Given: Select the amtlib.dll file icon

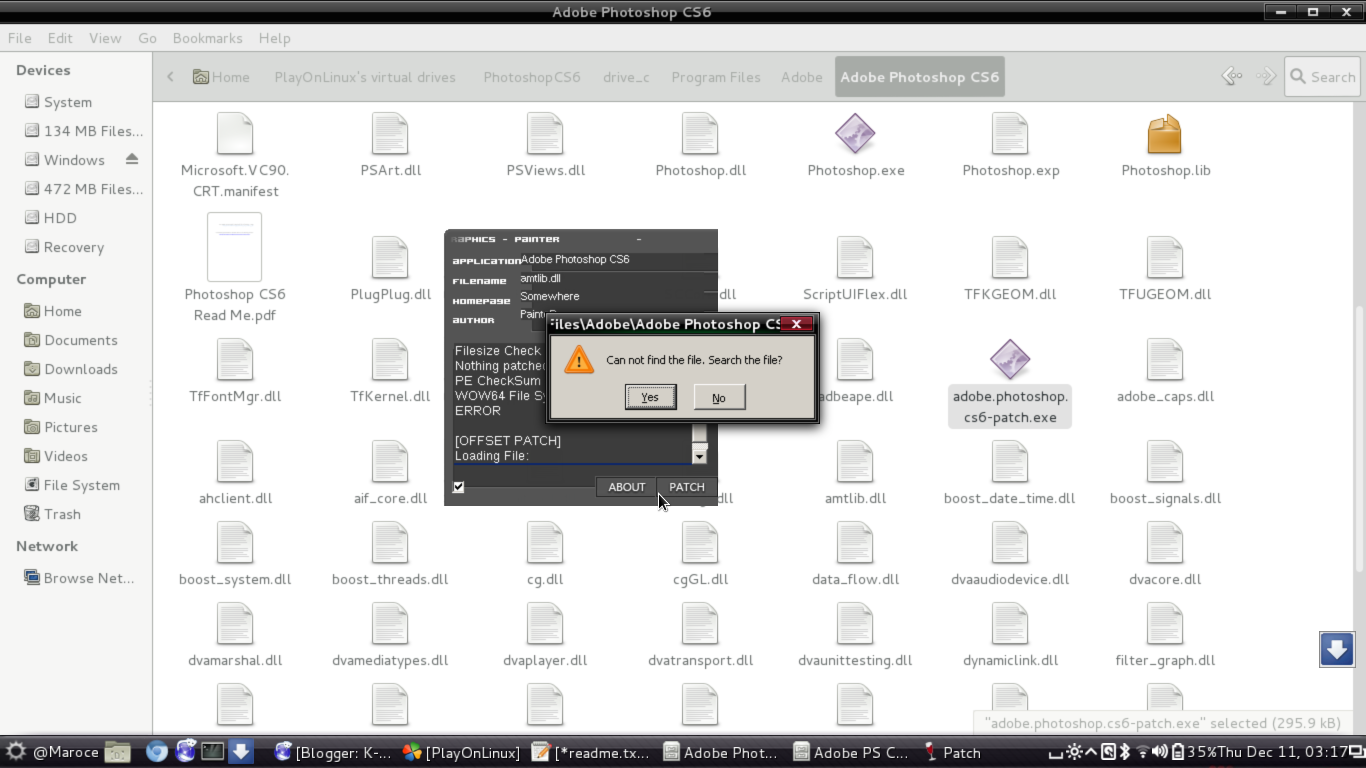Looking at the screenshot, I should coord(855,462).
